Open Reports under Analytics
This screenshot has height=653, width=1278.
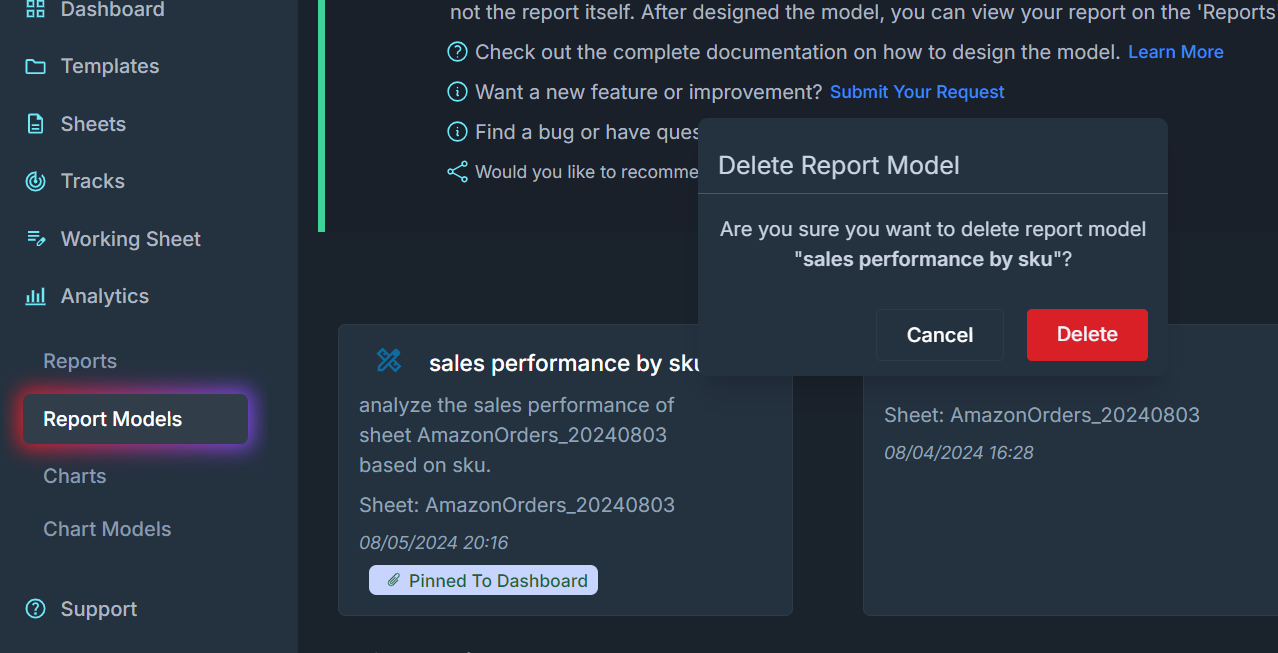click(x=80, y=361)
